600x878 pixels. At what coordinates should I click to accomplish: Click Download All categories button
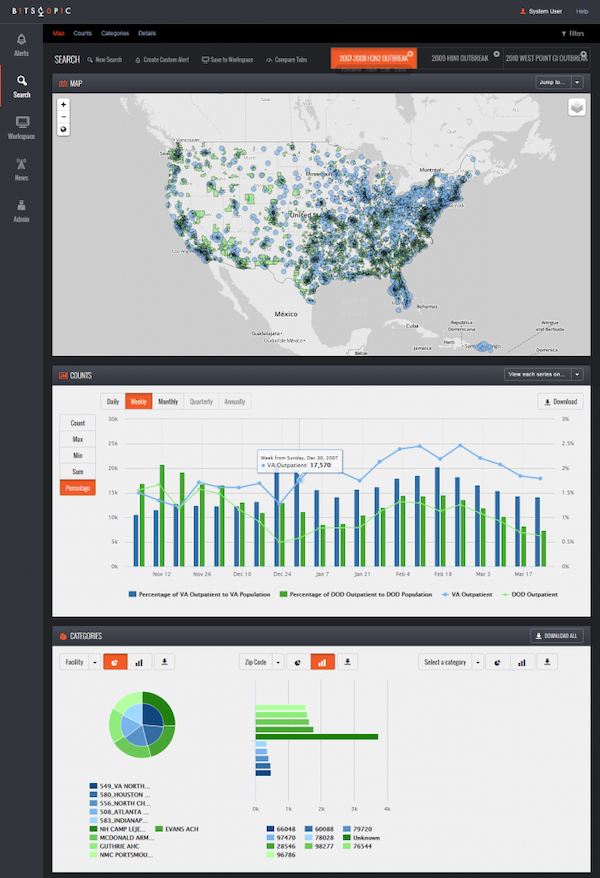tap(557, 636)
